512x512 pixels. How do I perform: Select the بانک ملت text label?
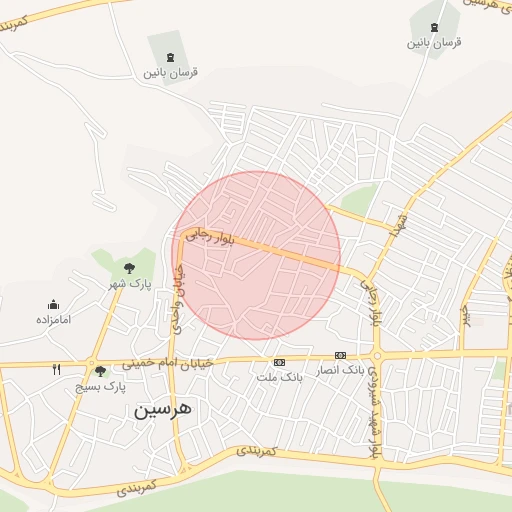279,377
